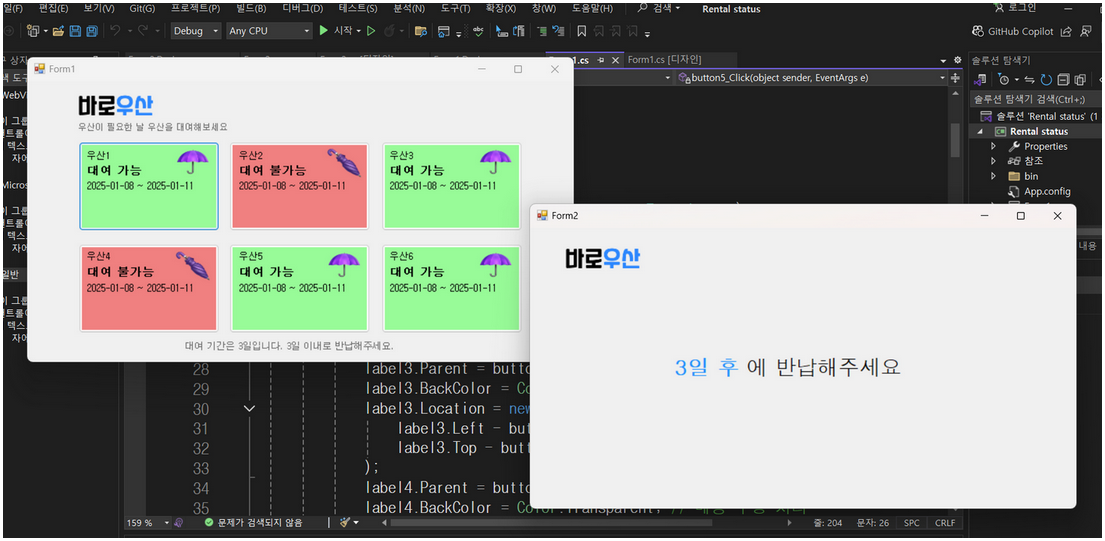This screenshot has height=541, width=1105.
Task: Switch to the Form1.cs [디자인] tab
Action: (665, 60)
